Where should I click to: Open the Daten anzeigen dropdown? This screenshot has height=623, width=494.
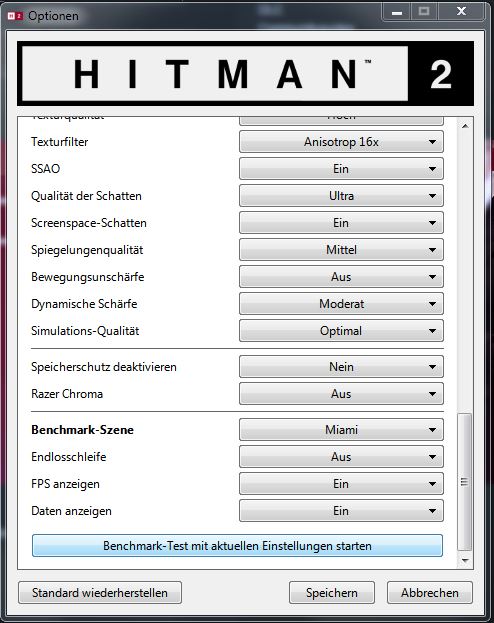click(341, 511)
